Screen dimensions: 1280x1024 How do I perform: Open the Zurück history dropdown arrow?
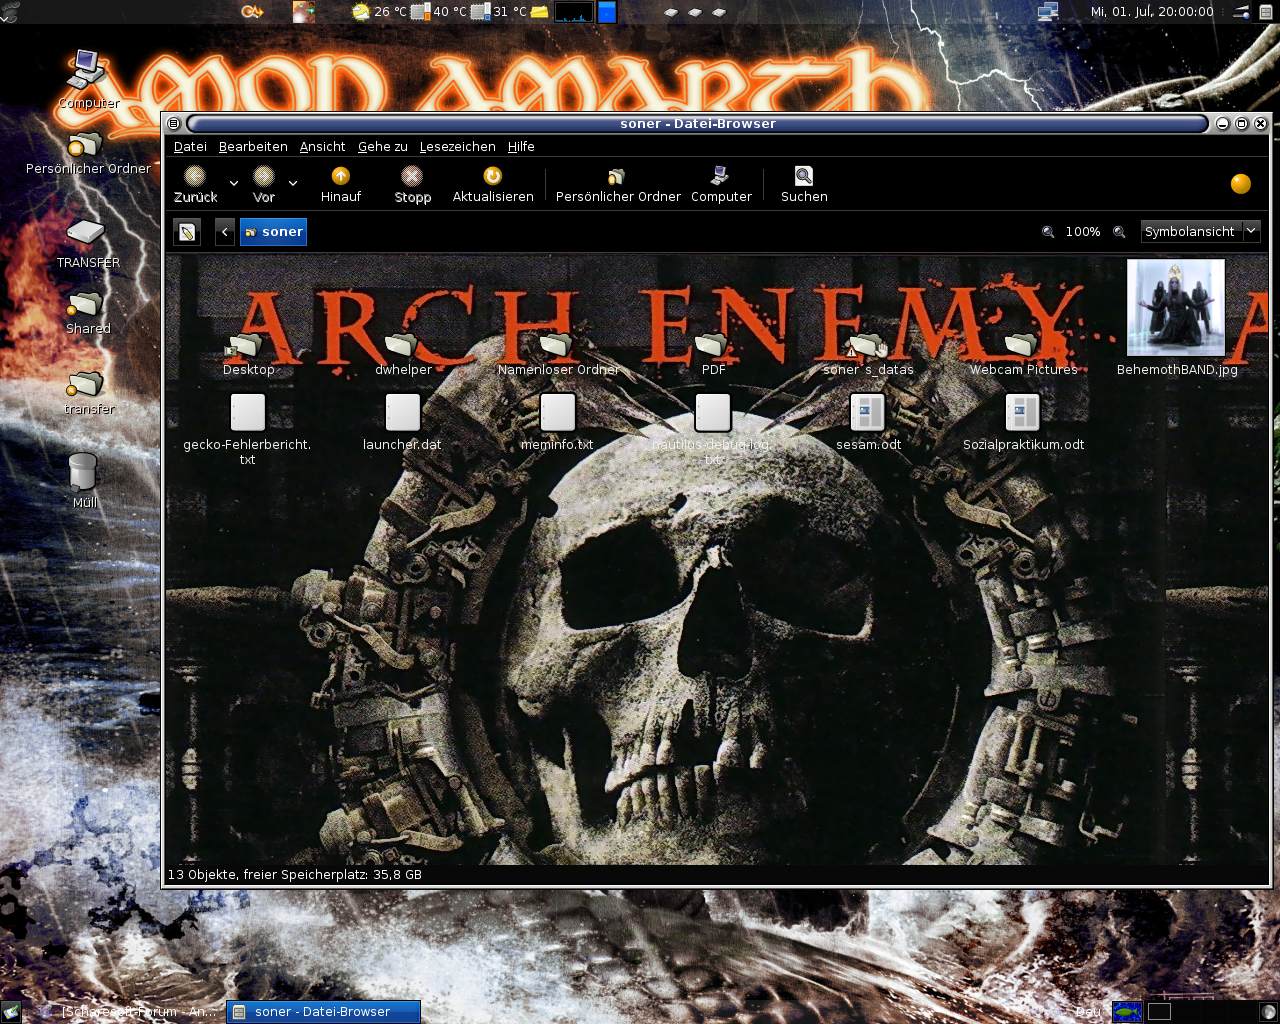coord(233,184)
